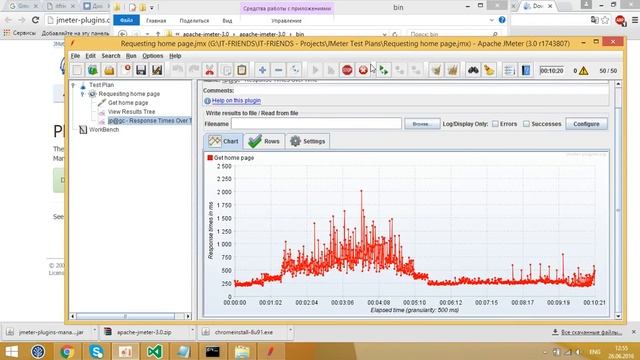Open the Run menu in JMeter
This screenshot has width=640, height=360.
131,56
